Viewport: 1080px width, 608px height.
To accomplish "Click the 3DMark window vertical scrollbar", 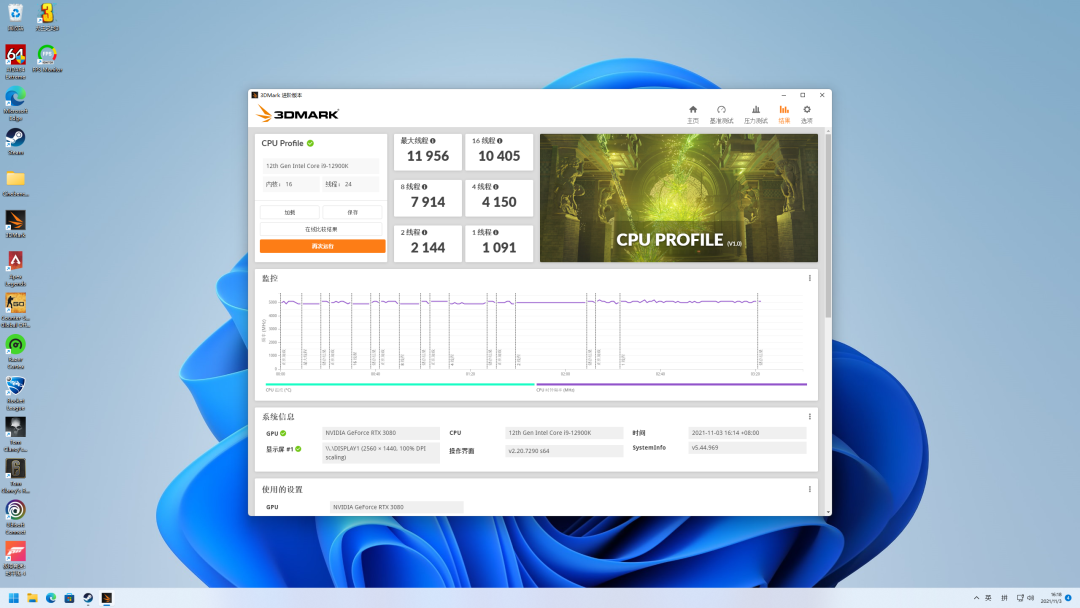I will [828, 224].
